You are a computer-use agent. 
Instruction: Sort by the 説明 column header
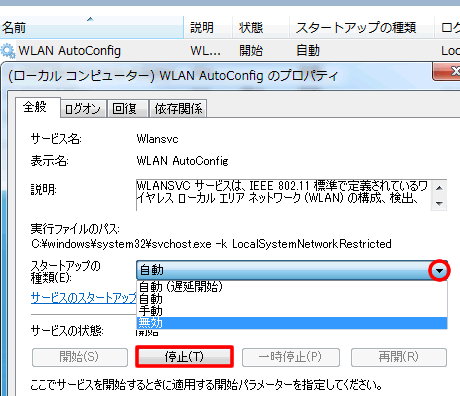click(208, 27)
